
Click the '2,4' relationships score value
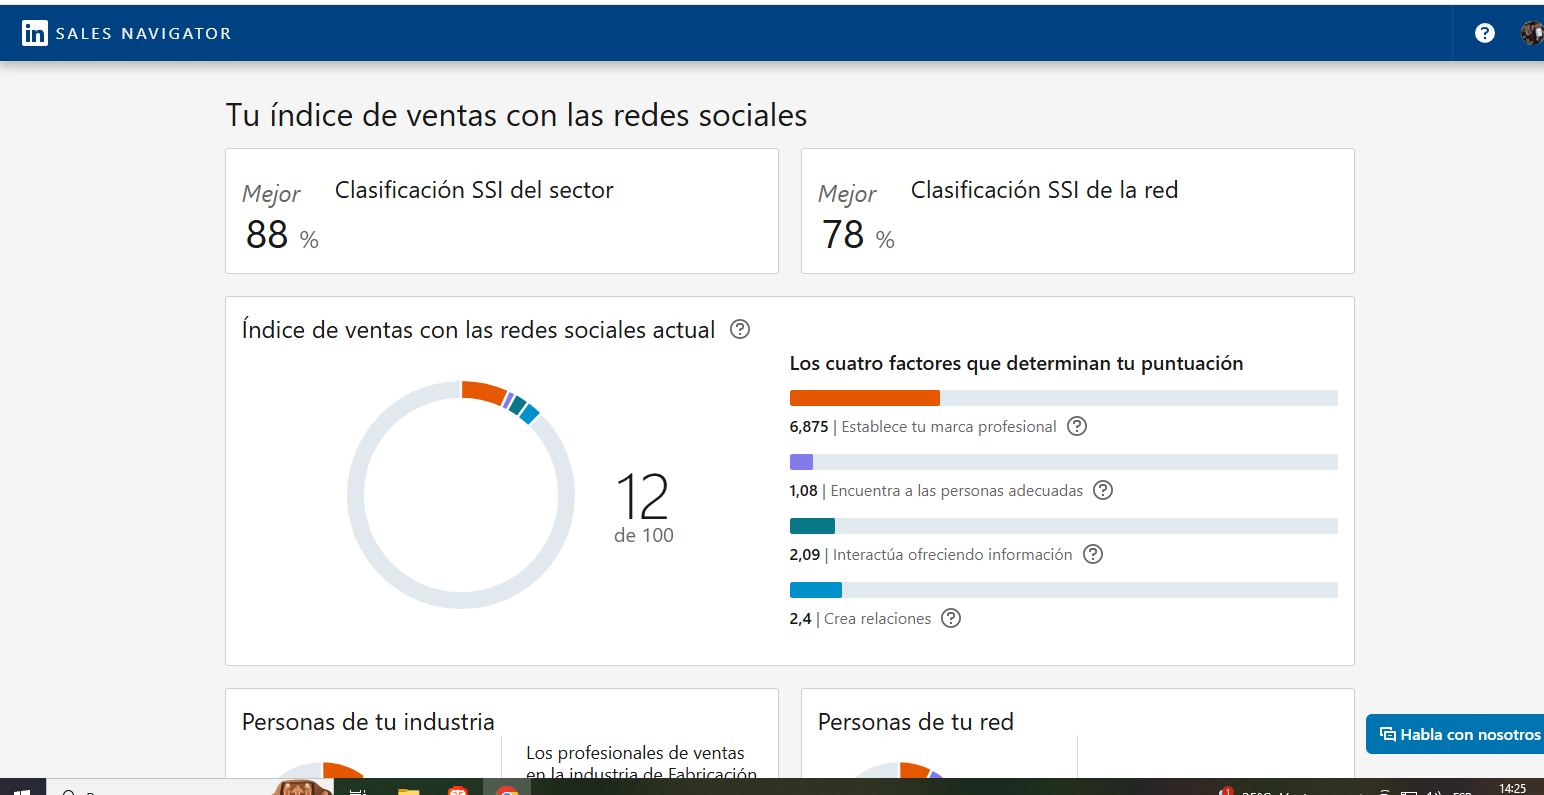pos(800,619)
